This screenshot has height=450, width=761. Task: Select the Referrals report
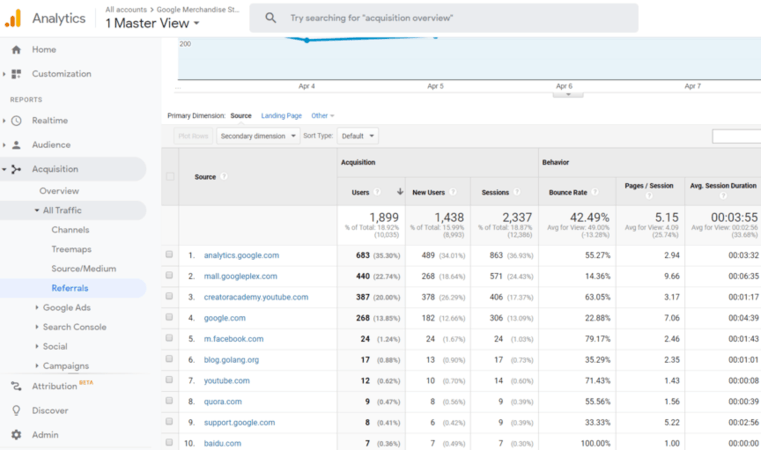tap(70, 288)
